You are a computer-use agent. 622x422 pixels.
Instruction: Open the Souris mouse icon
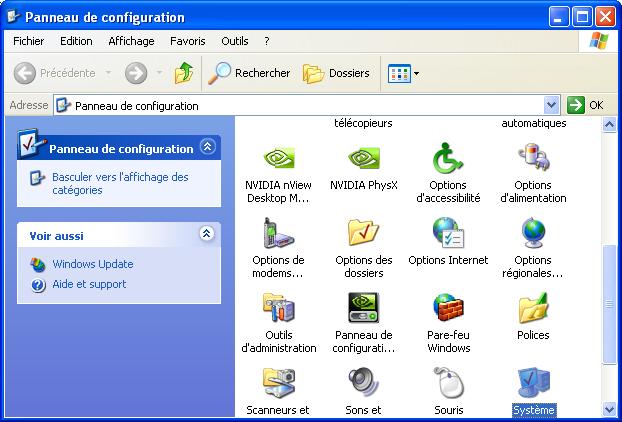[448, 383]
